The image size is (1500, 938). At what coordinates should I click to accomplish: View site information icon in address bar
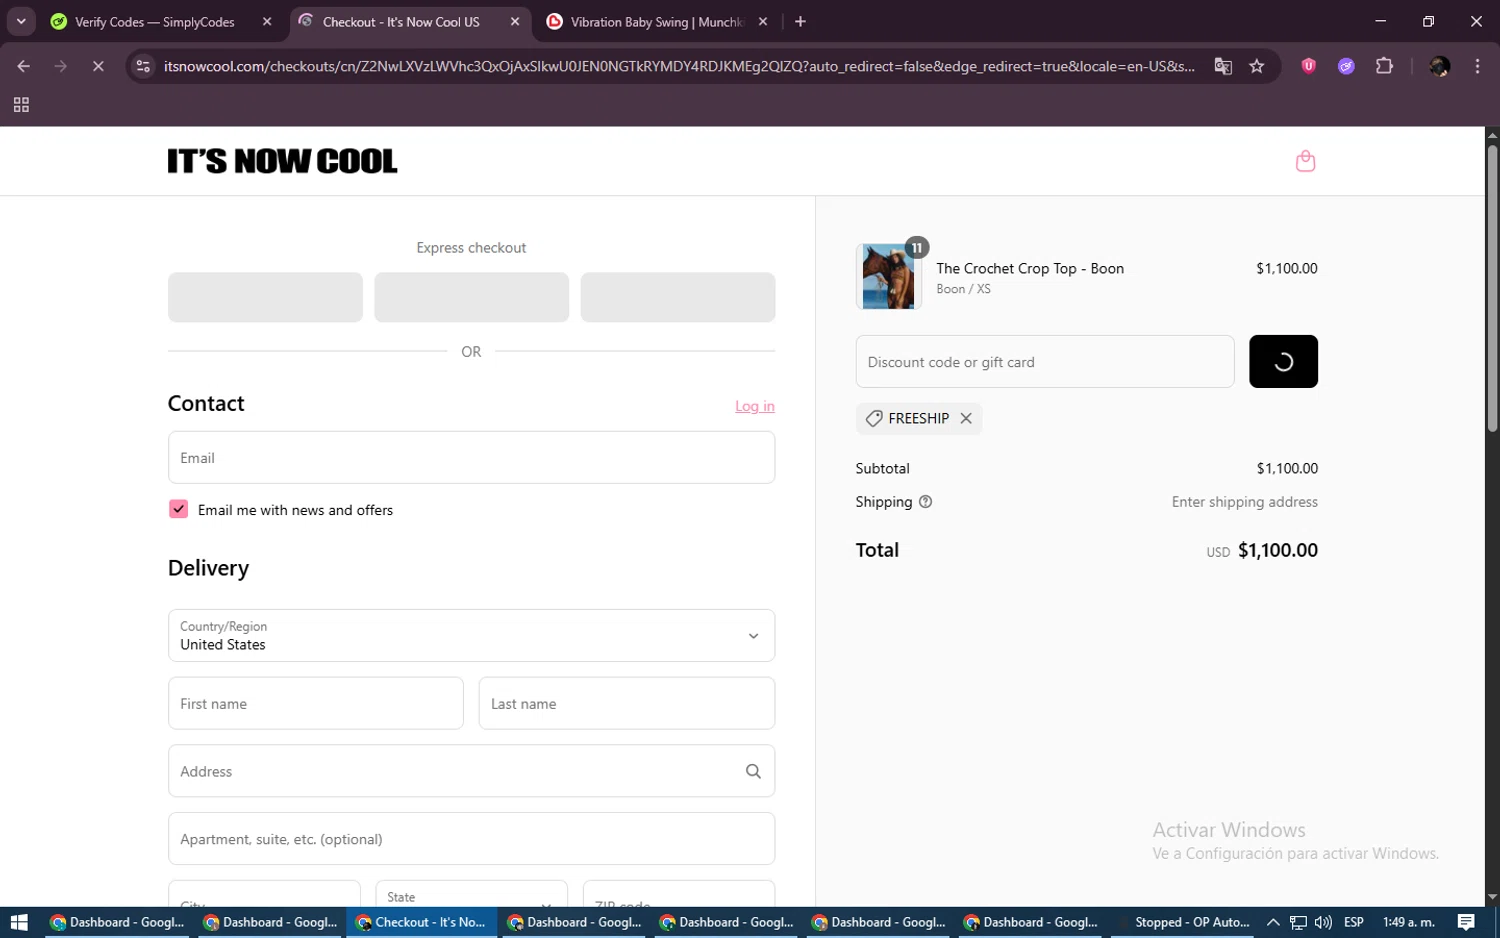coord(143,66)
